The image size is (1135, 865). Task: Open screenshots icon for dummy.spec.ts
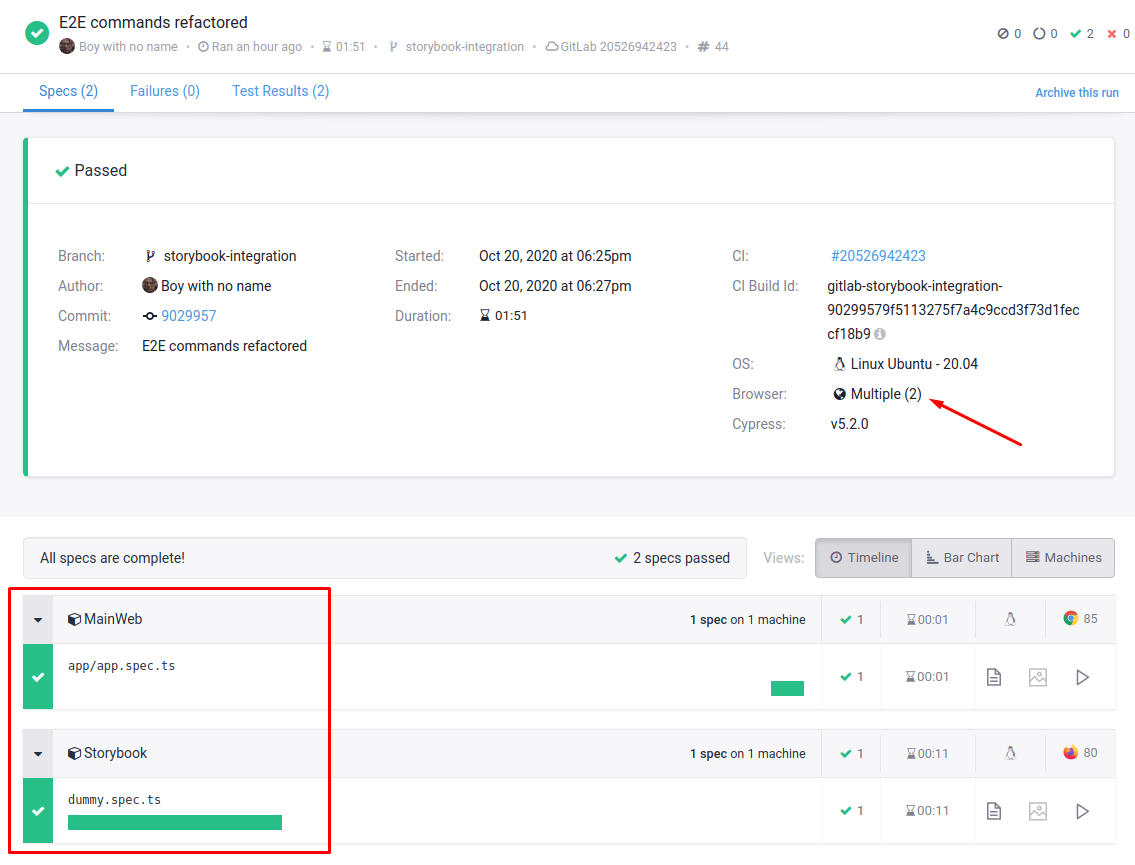click(1037, 811)
